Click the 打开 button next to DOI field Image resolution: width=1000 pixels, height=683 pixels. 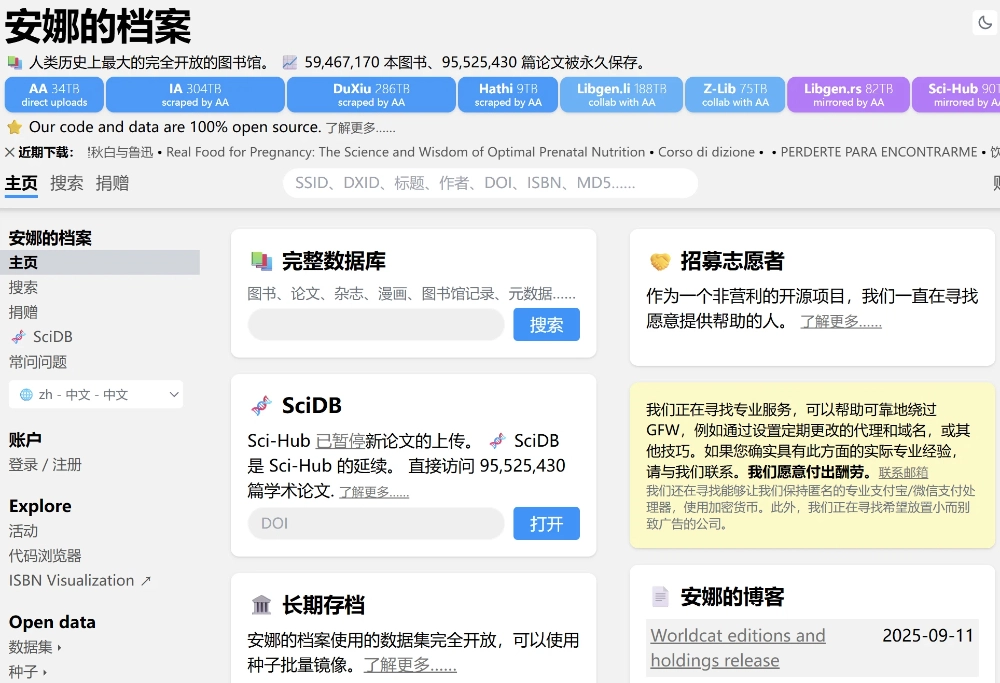pyautogui.click(x=546, y=524)
